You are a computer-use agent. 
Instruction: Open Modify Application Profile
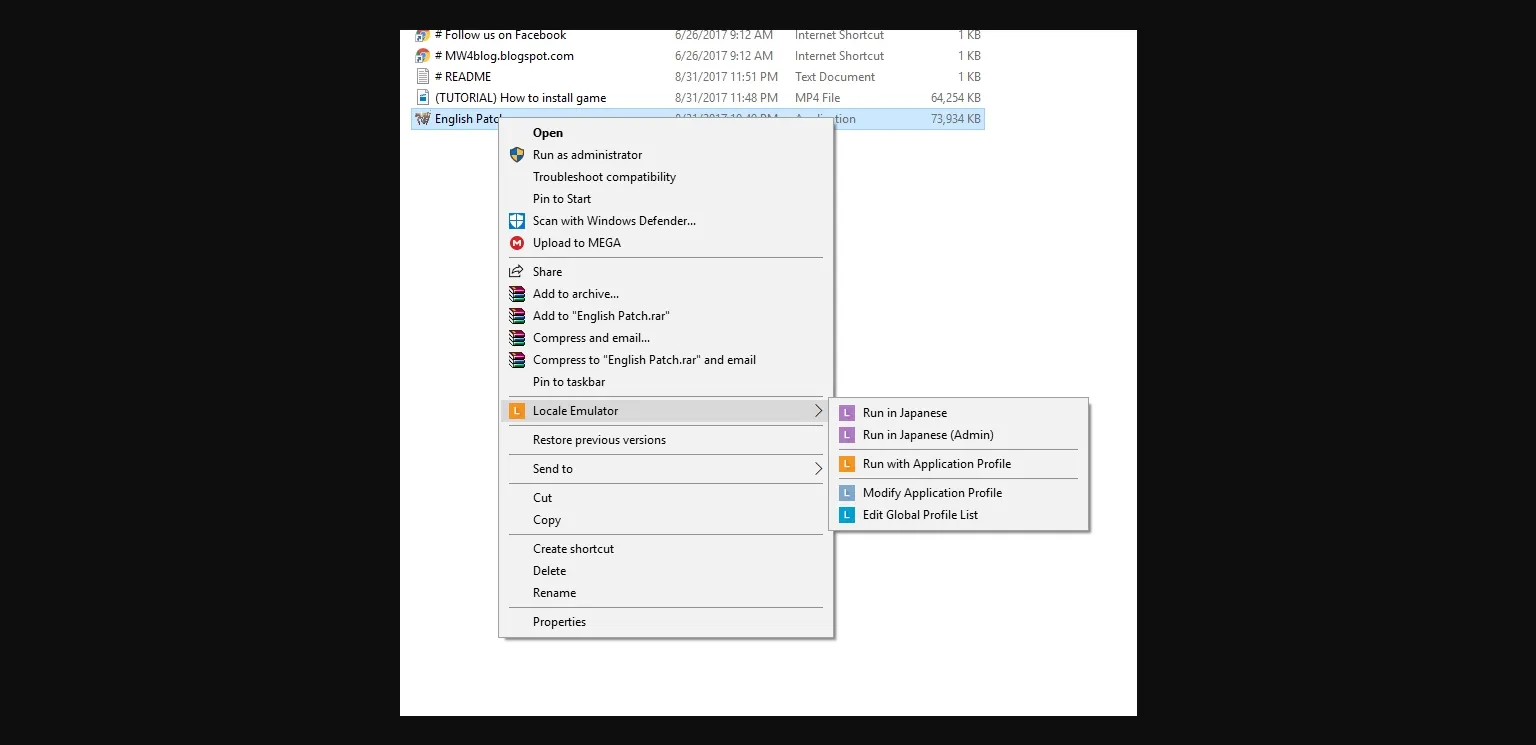pos(932,493)
